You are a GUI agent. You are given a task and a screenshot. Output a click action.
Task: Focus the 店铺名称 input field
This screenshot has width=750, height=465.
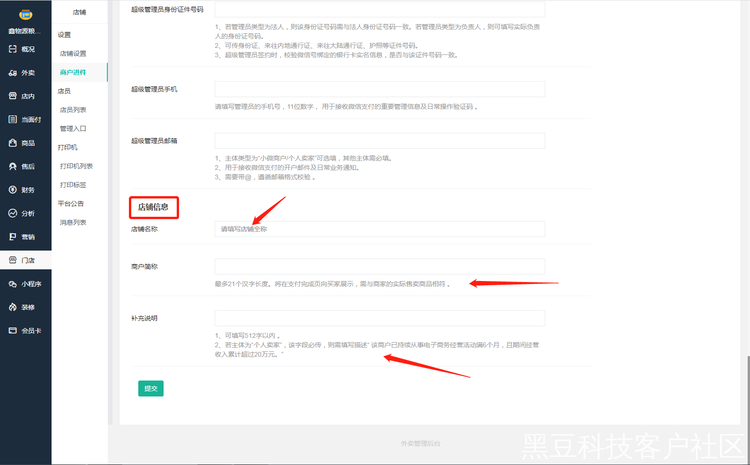(x=380, y=229)
